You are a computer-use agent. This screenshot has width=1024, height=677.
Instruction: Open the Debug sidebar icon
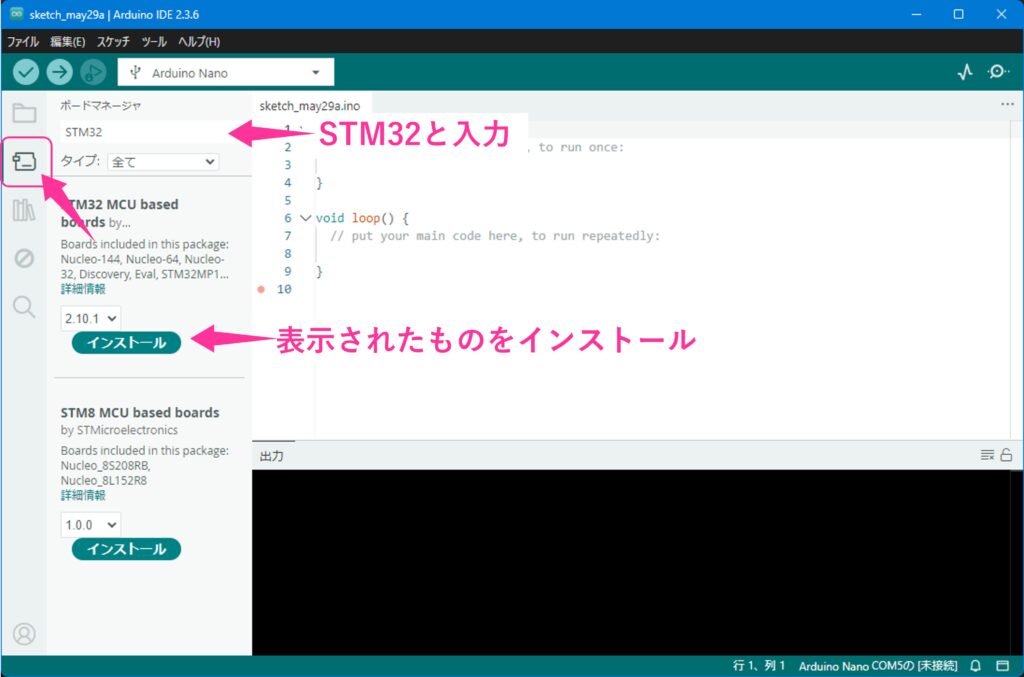click(24, 259)
